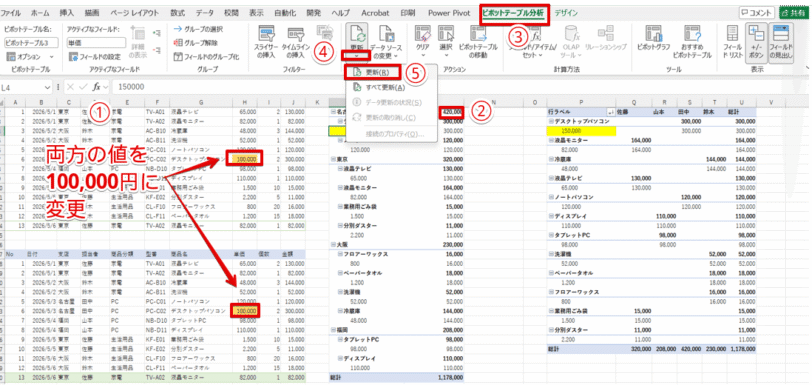Click グループ解除 in ribbon
This screenshot has width=812, height=385.
[x=196, y=42]
